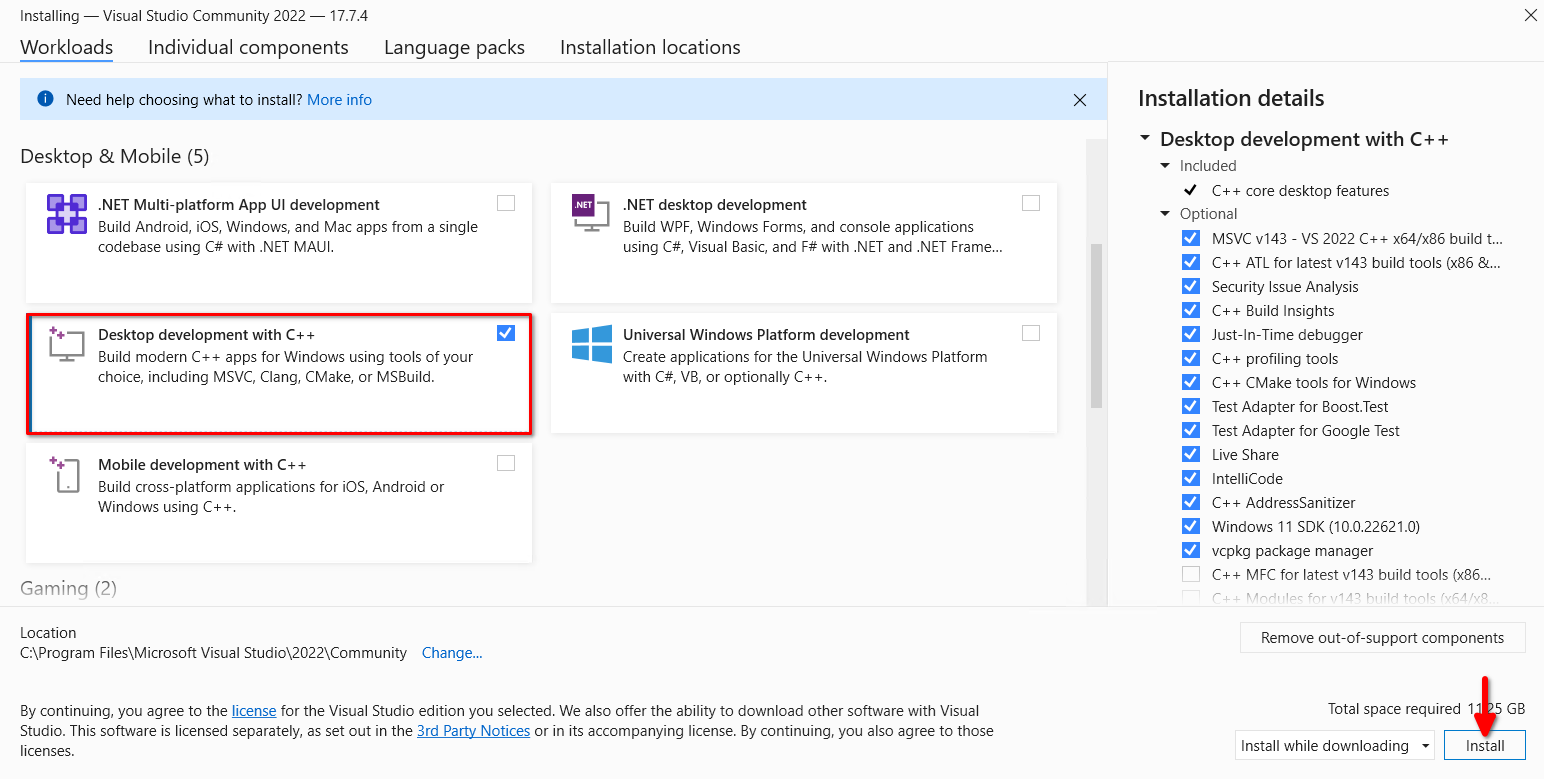Uncheck Just-In-Time debugger option
Image resolution: width=1544 pixels, height=779 pixels.
coord(1190,334)
